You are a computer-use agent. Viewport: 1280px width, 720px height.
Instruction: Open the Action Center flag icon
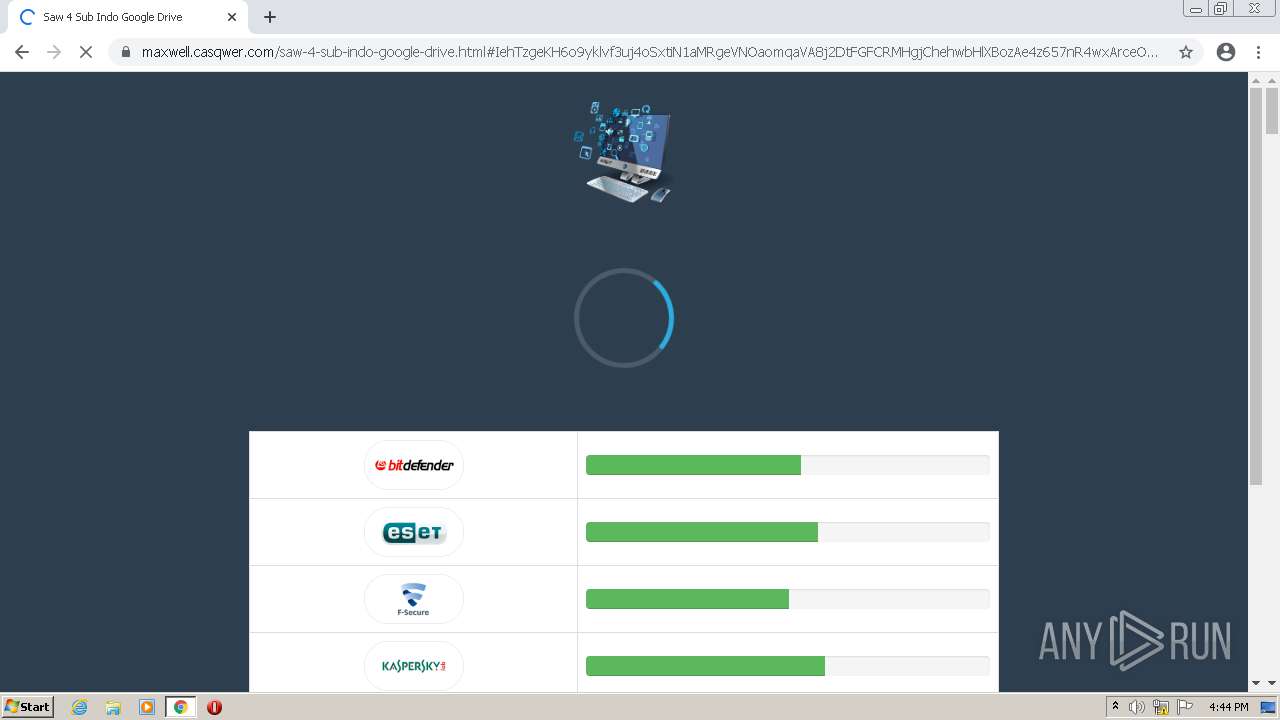[1185, 707]
